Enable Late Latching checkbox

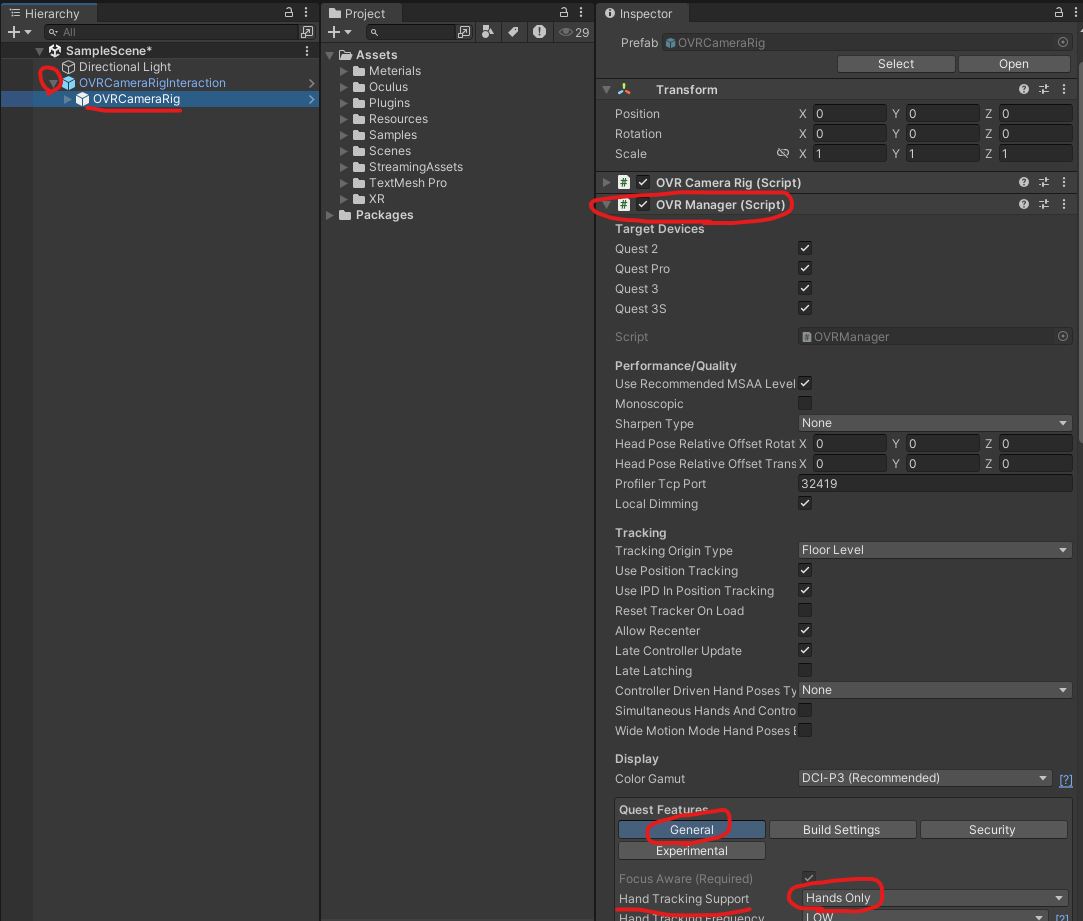click(805, 670)
